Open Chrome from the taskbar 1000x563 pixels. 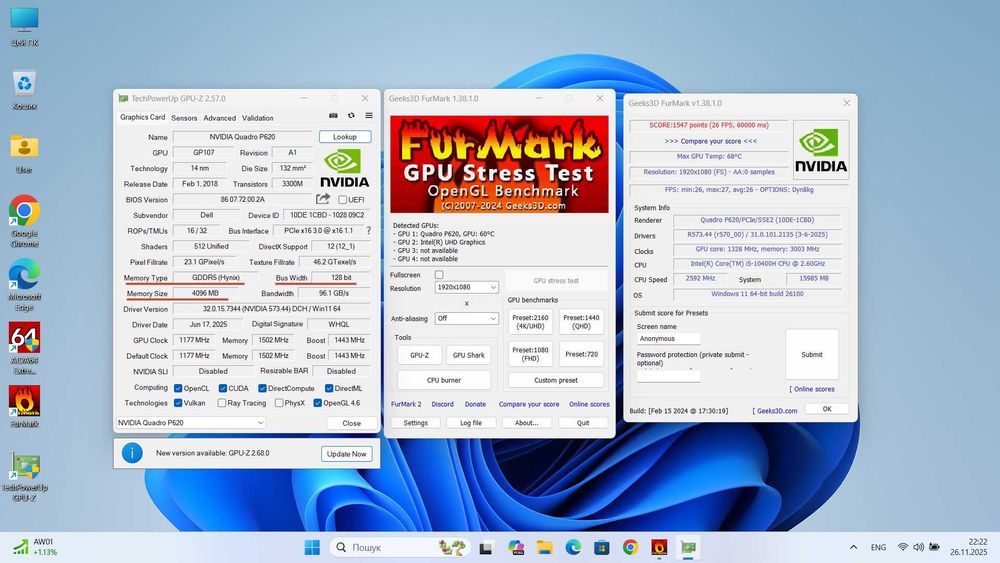[631, 547]
